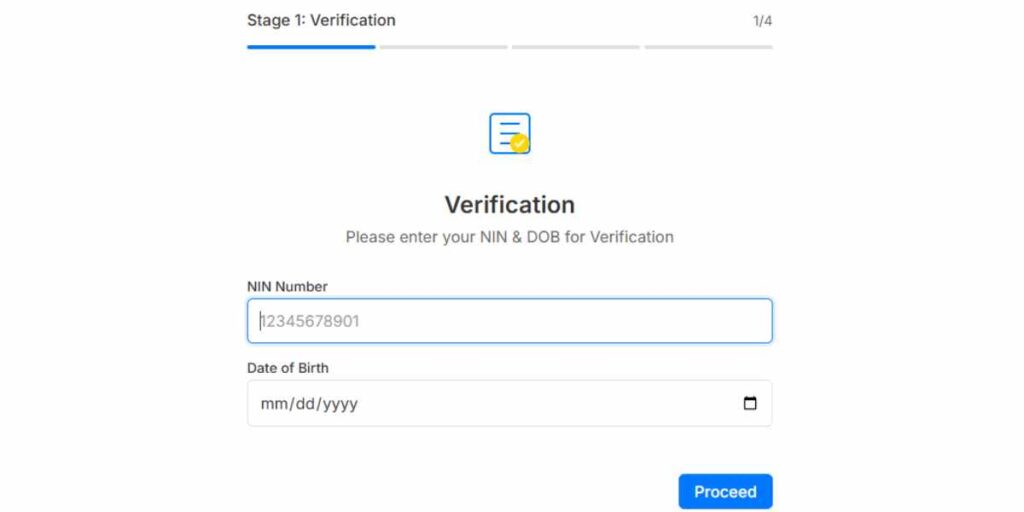Click the fourth progress bar segment
Viewport: 1024px width, 512px height.
709,47
